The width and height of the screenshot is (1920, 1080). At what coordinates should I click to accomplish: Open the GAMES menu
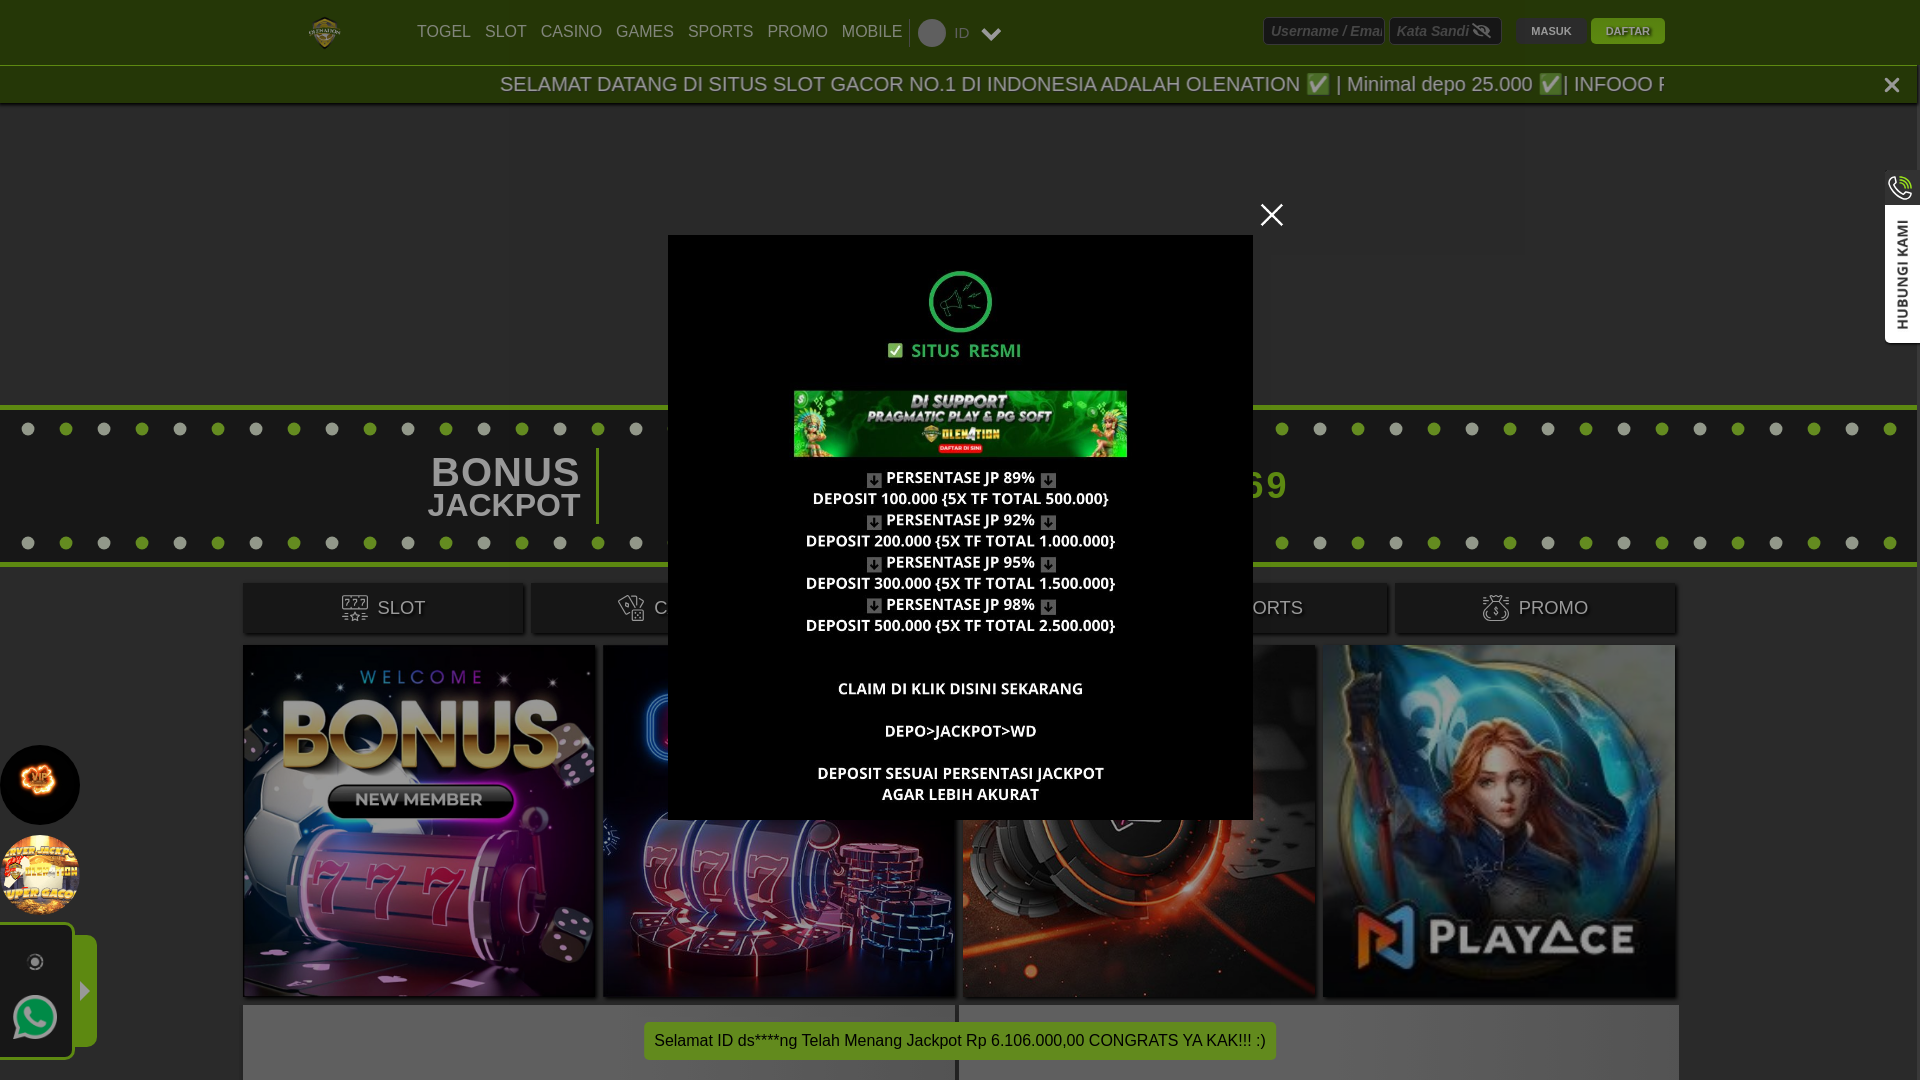[644, 32]
